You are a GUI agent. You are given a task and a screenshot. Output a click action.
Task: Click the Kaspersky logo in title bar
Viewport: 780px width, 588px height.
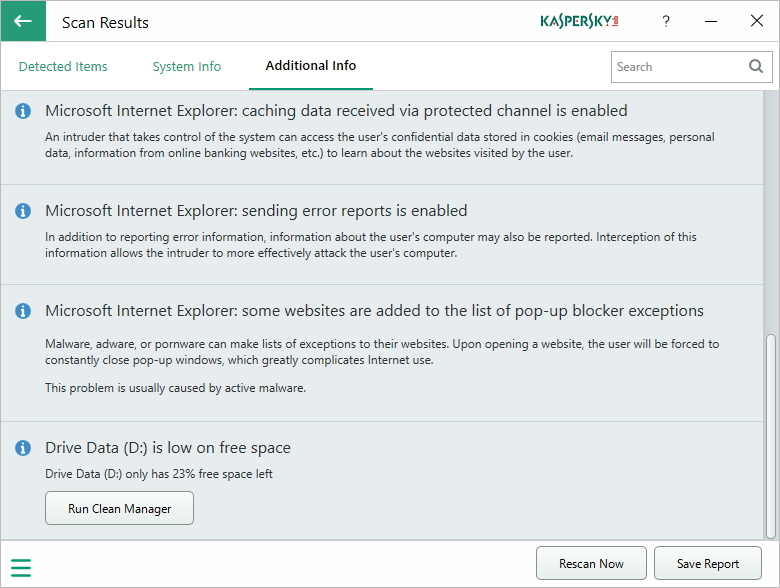[x=579, y=21]
